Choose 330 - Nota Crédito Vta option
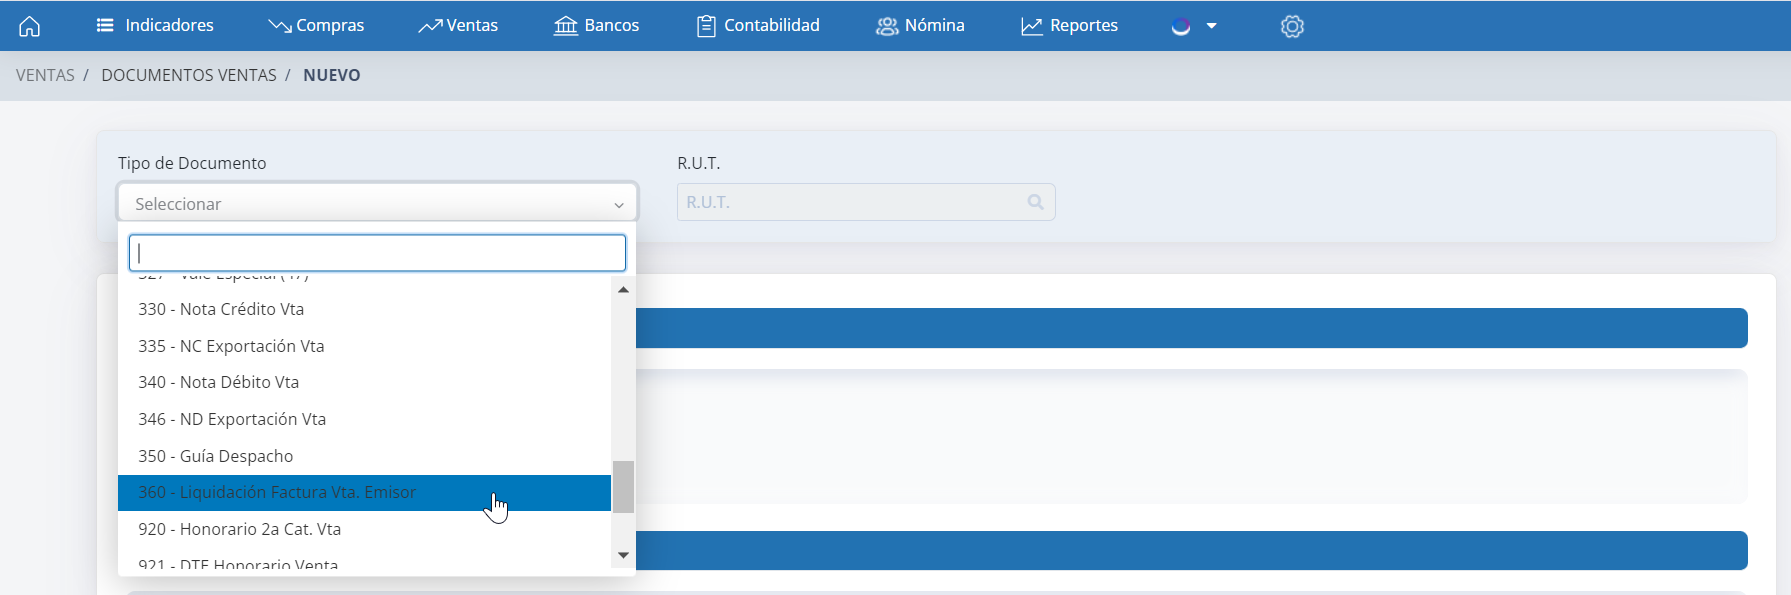1791x595 pixels. [221, 309]
